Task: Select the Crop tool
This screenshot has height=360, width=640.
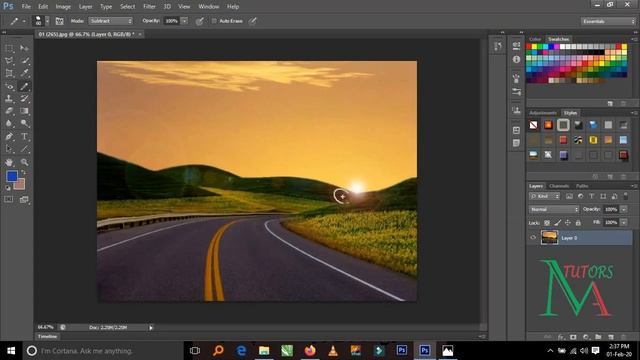Action: (9, 73)
